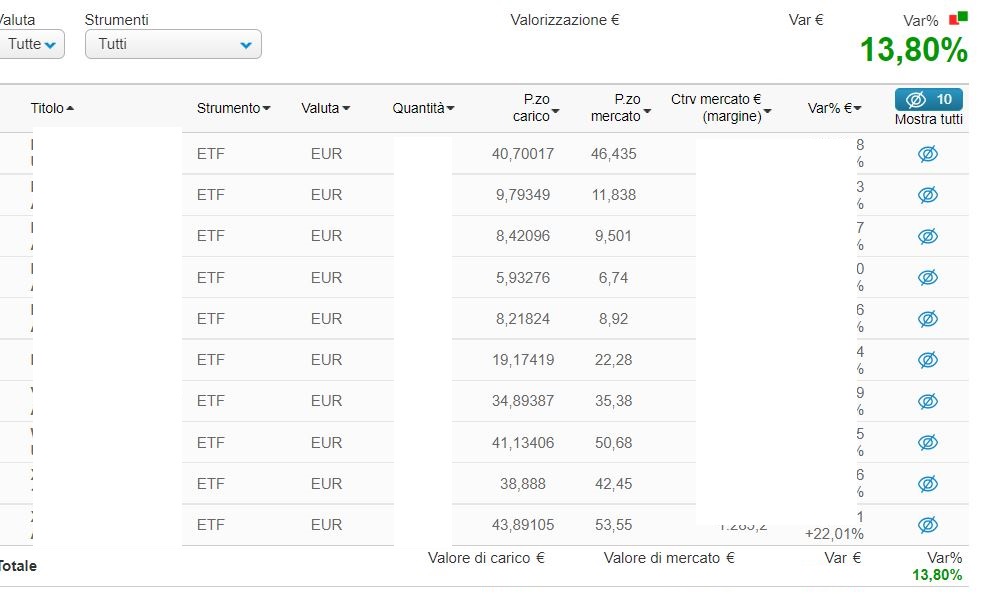The height and width of the screenshot is (594, 983).
Task: Hide the row with market price 11,838
Action: pos(928,195)
